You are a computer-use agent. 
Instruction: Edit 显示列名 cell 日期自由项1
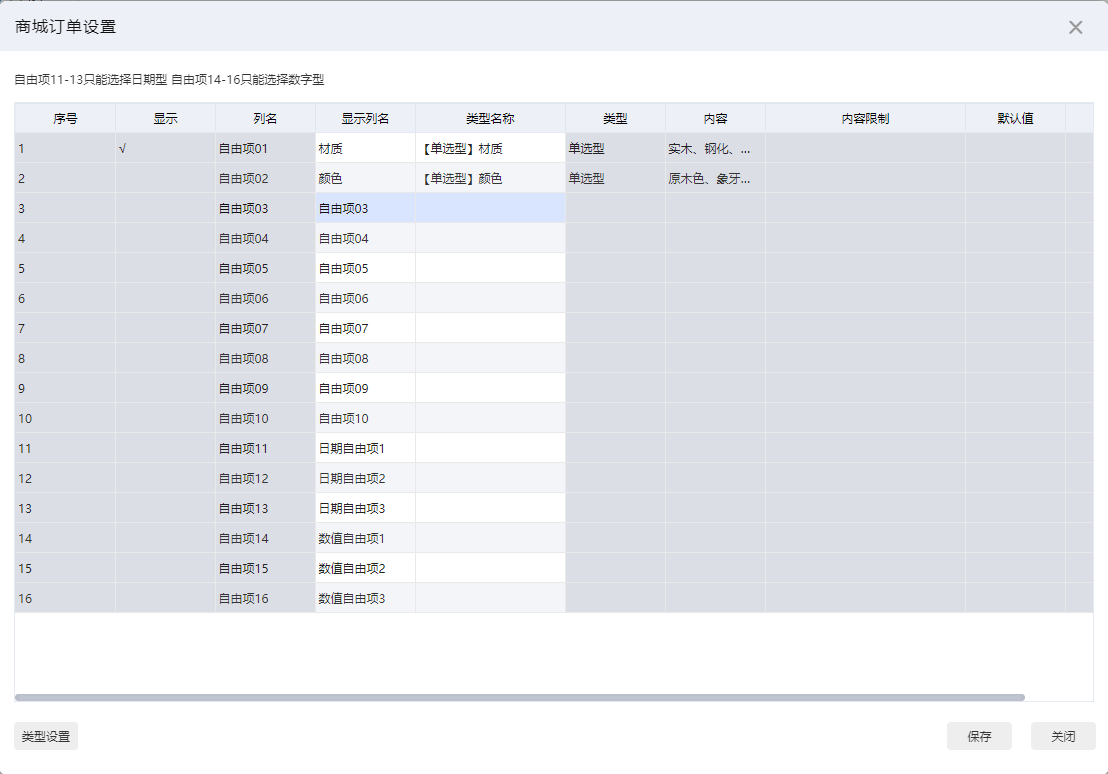click(365, 448)
